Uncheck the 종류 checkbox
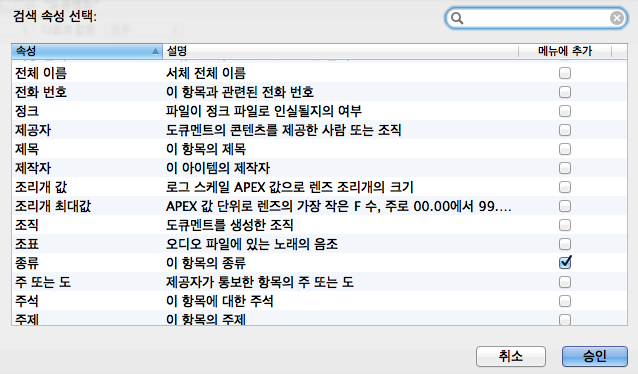638x374 pixels. point(565,262)
